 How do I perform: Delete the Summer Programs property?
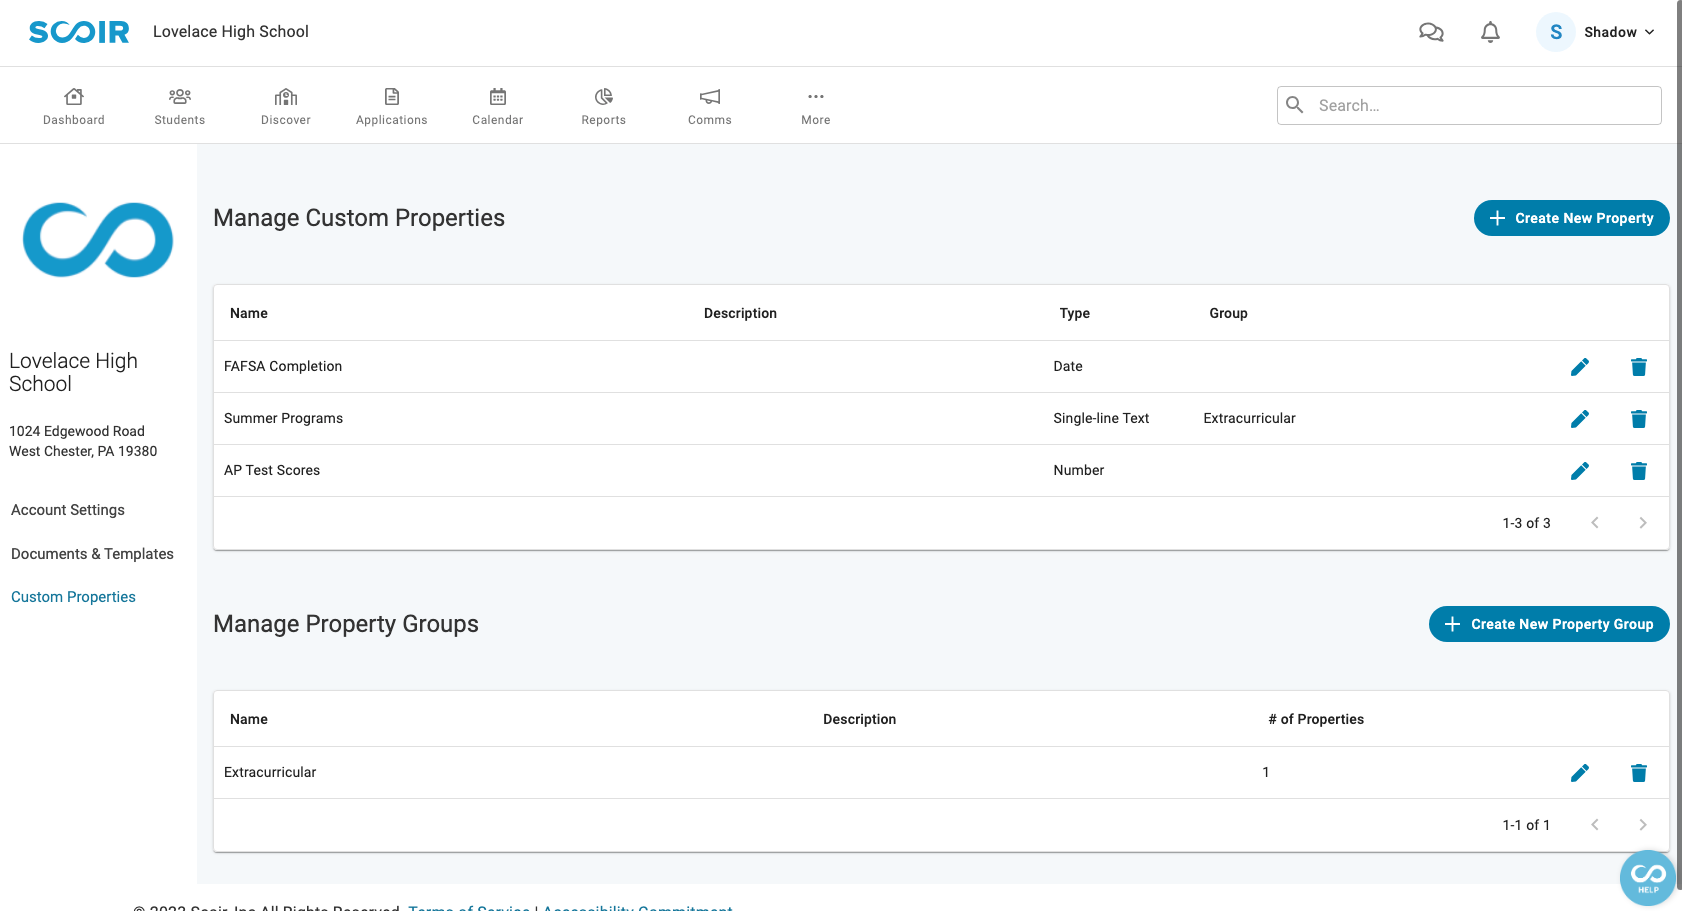(1638, 419)
